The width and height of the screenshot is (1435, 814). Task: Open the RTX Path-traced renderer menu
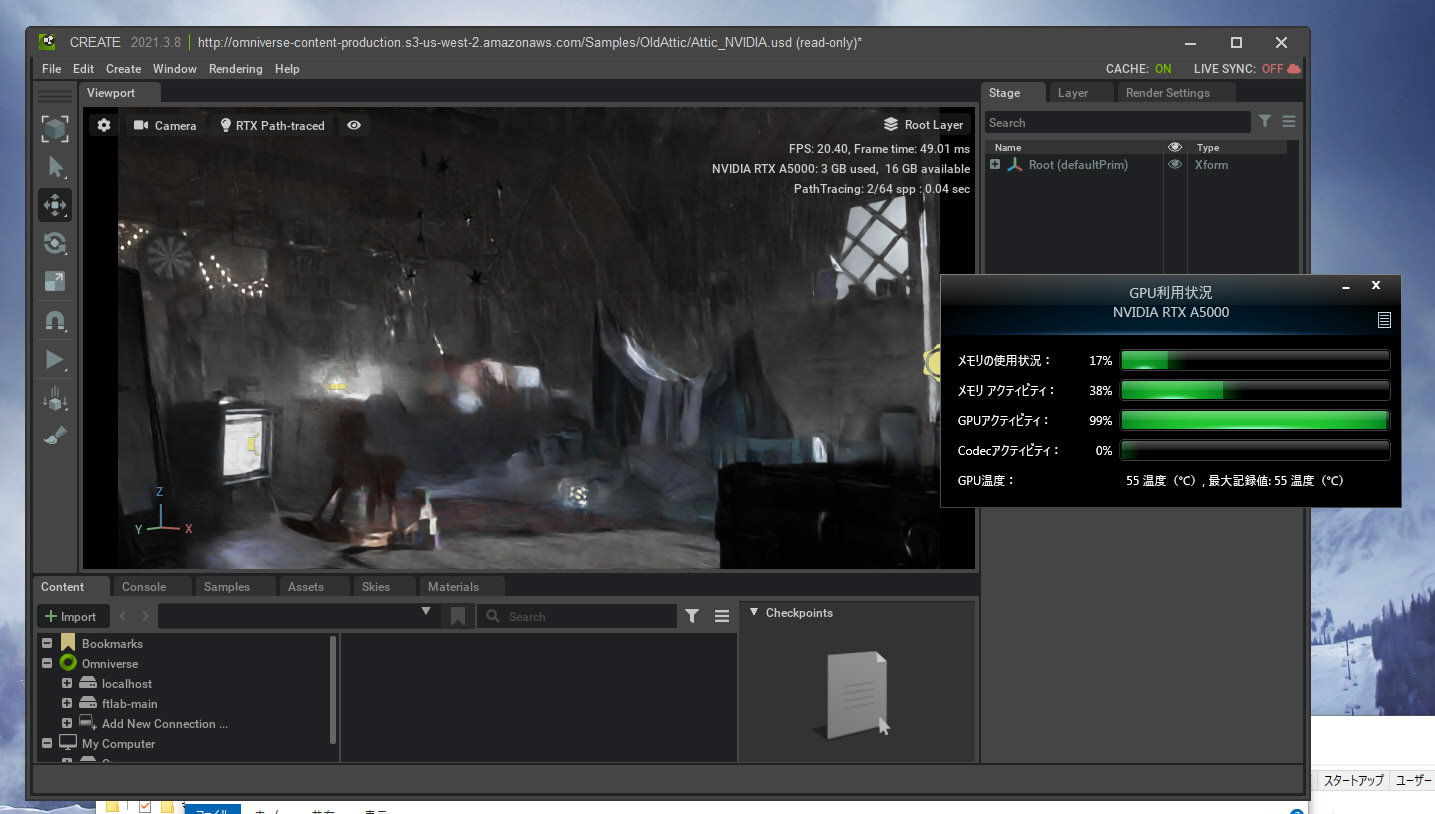pyautogui.click(x=272, y=125)
